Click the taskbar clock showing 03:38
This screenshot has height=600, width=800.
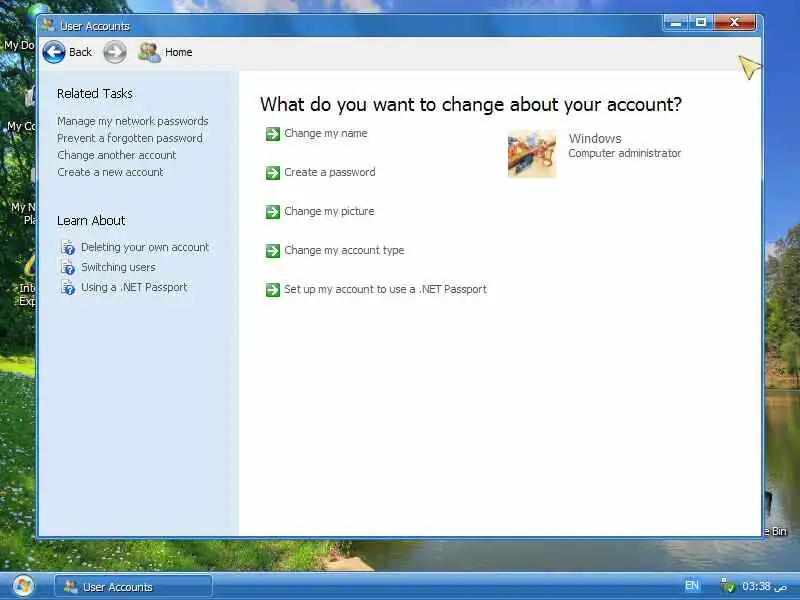pos(763,586)
